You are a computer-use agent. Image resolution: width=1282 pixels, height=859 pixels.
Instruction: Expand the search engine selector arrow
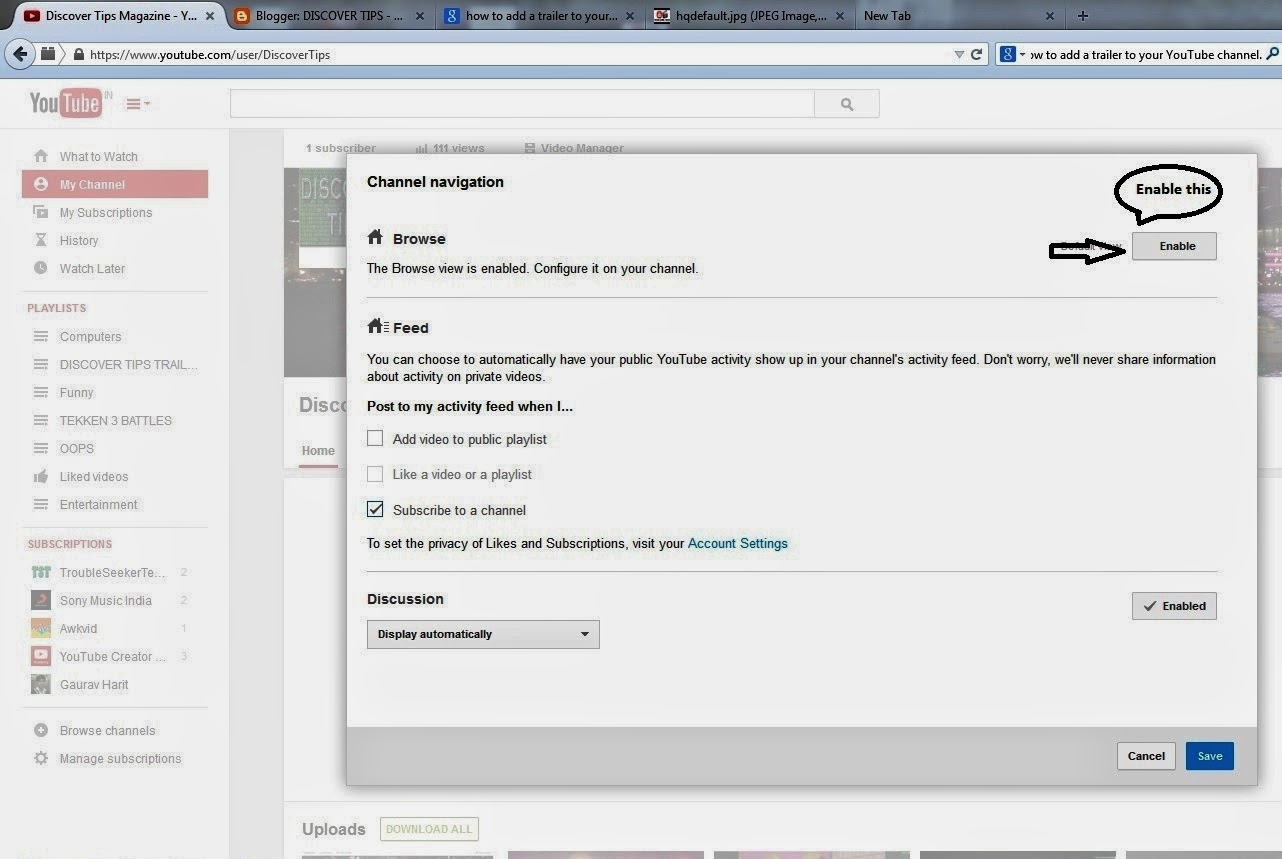click(x=1022, y=55)
